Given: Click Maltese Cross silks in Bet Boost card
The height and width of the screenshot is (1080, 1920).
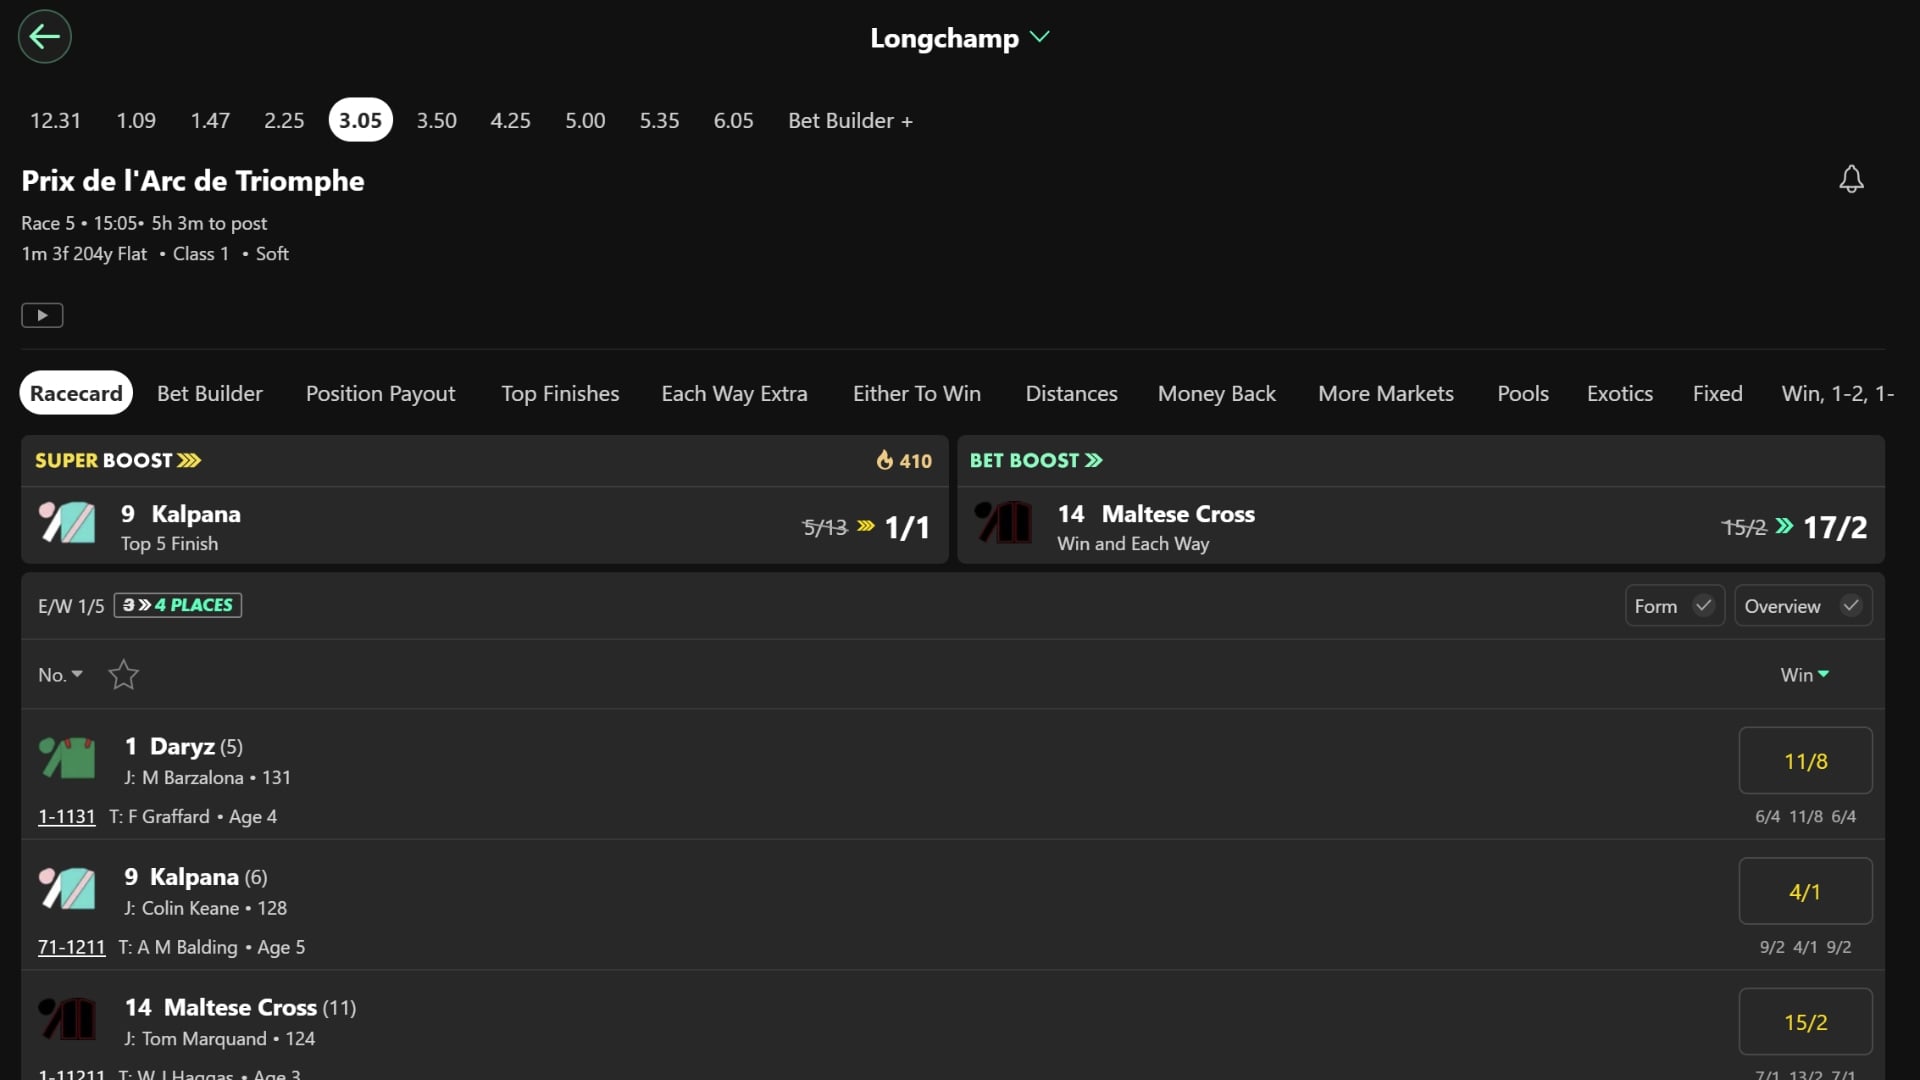Looking at the screenshot, I should pos(1003,523).
